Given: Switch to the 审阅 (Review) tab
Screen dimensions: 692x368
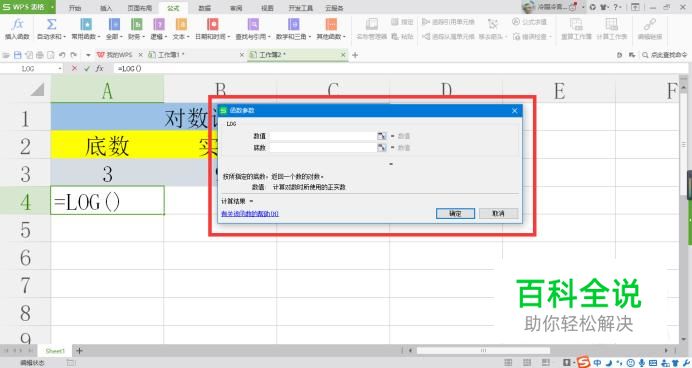Looking at the screenshot, I should [236, 8].
